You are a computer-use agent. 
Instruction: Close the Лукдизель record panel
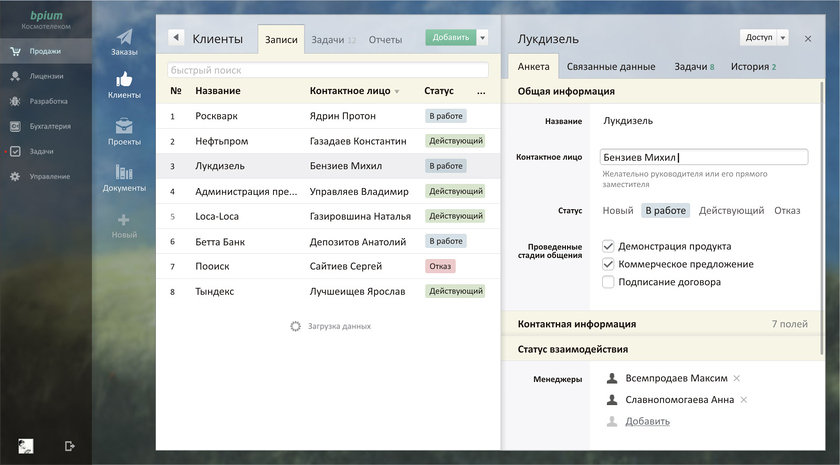pos(808,38)
